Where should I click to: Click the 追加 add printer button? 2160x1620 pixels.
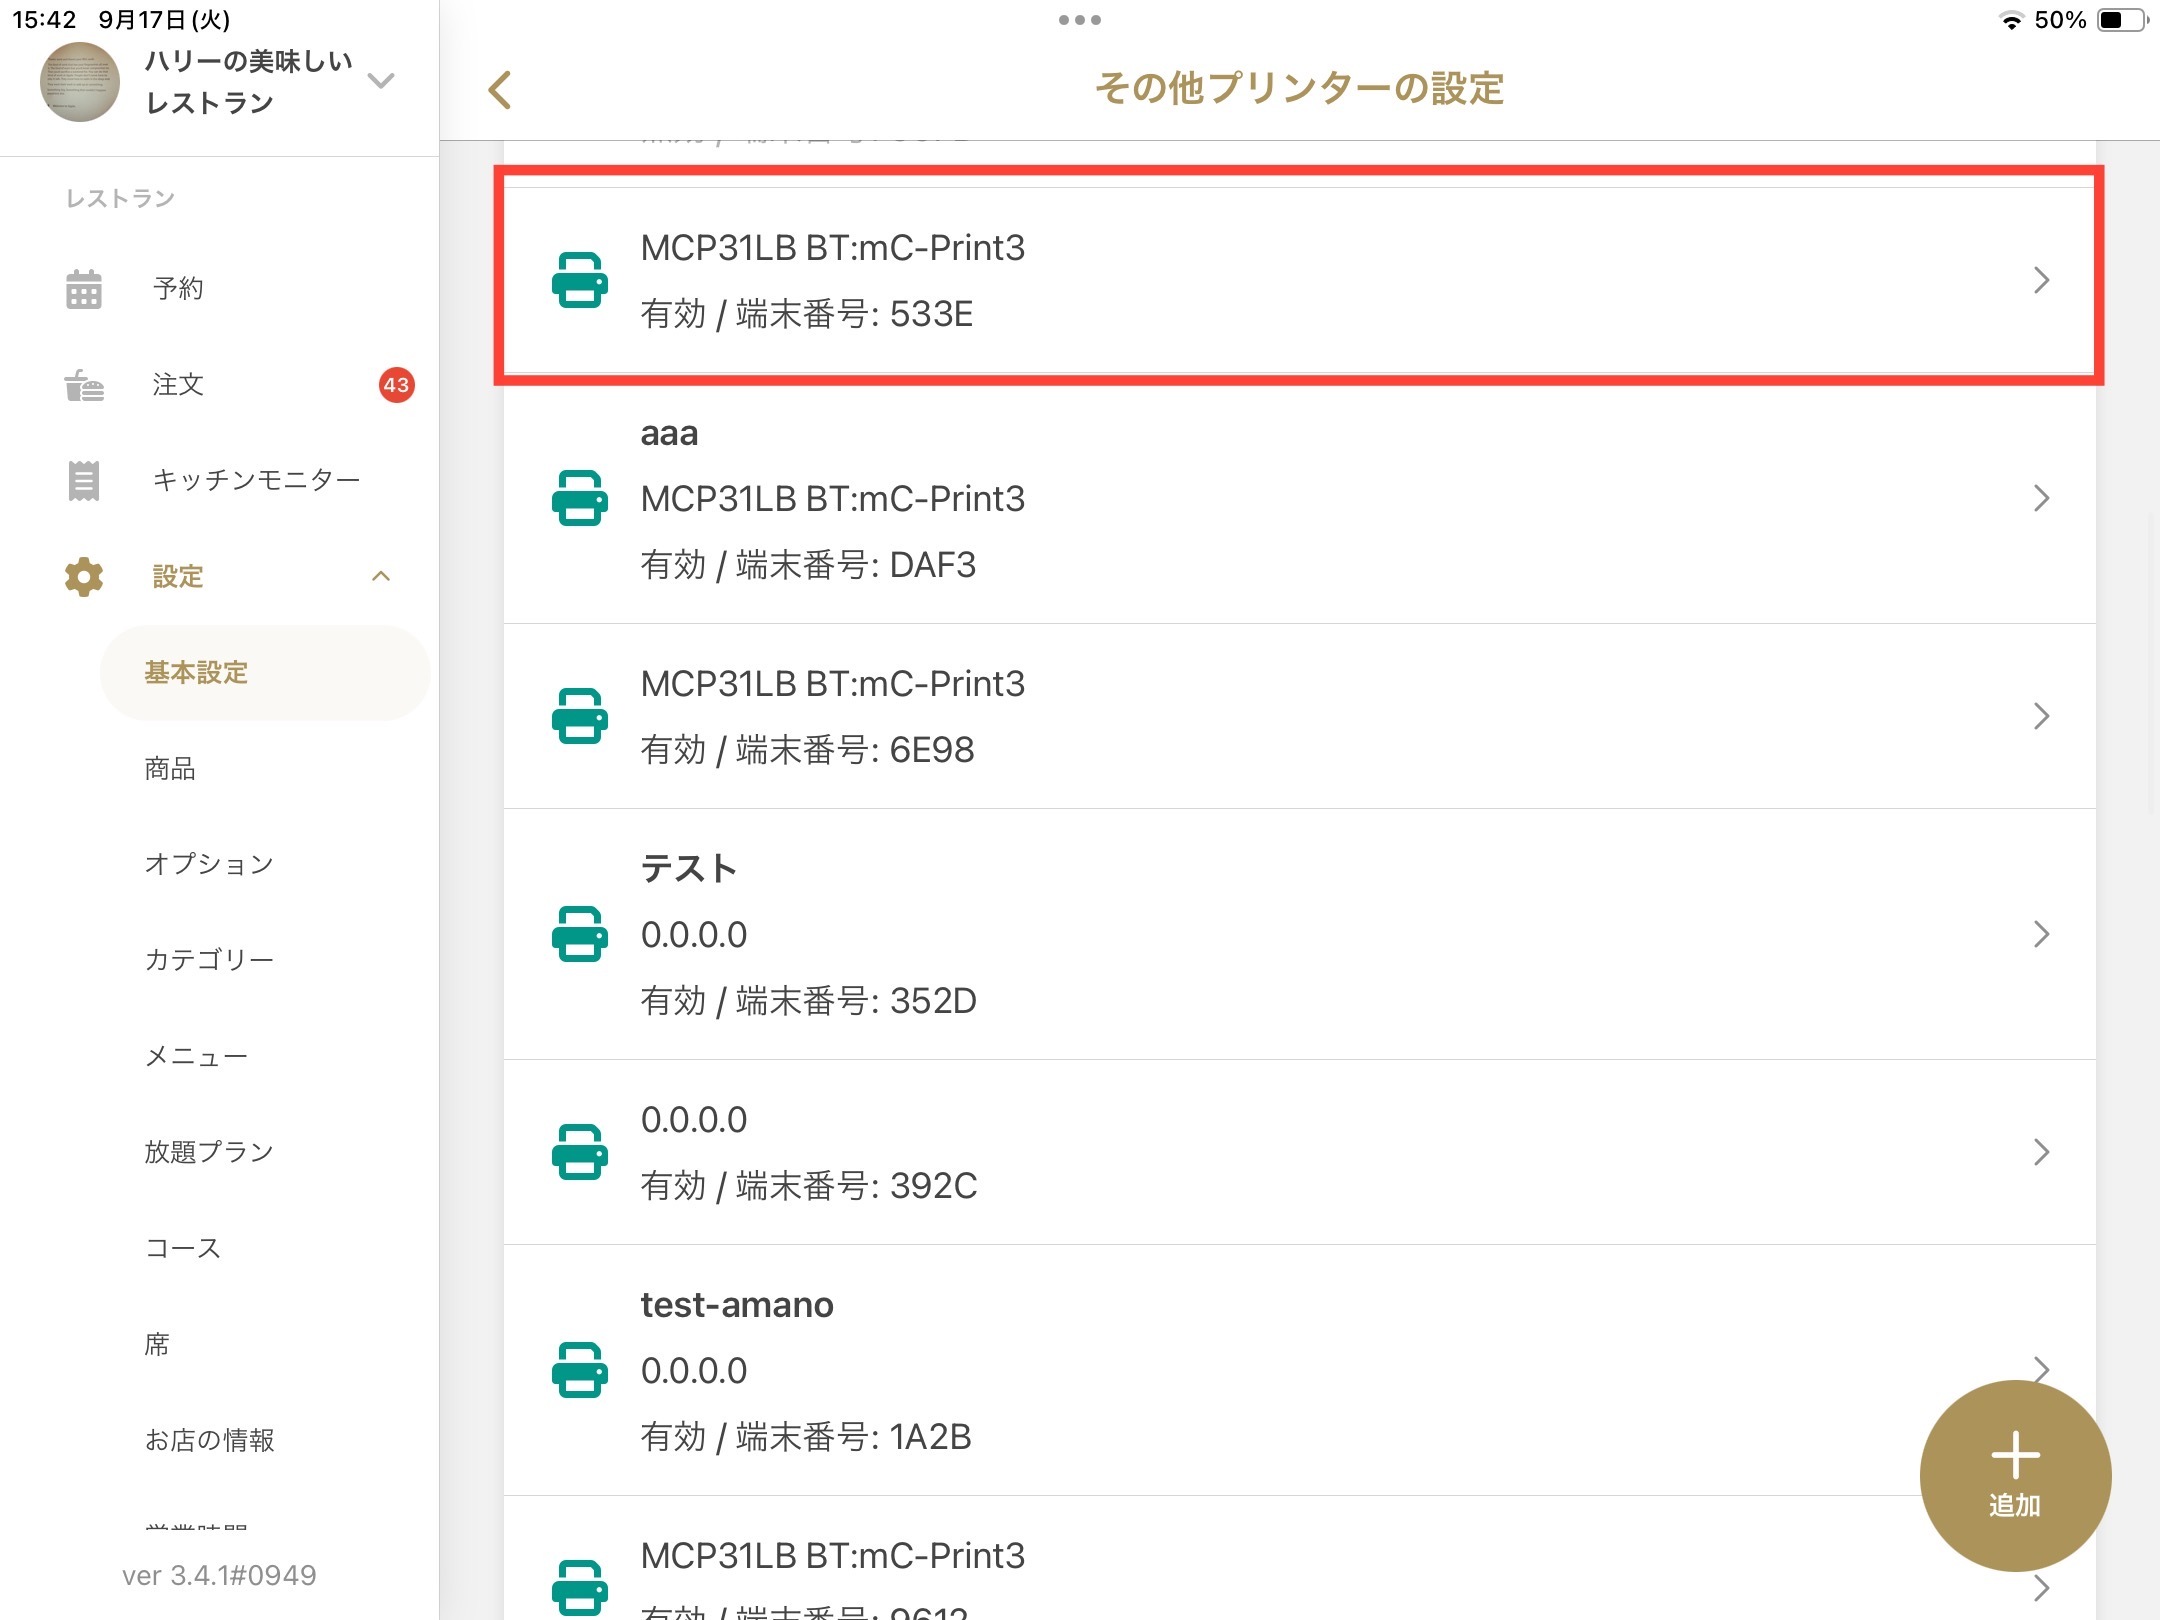2015,1476
